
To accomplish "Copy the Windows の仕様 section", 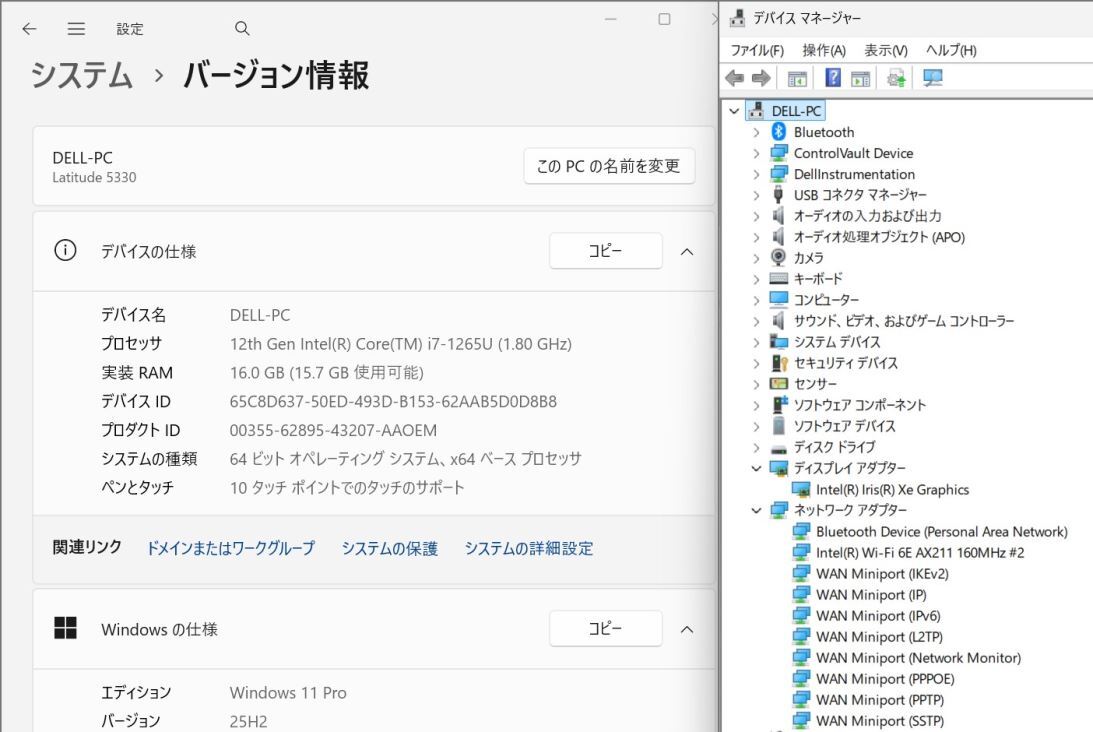I will click(605, 629).
